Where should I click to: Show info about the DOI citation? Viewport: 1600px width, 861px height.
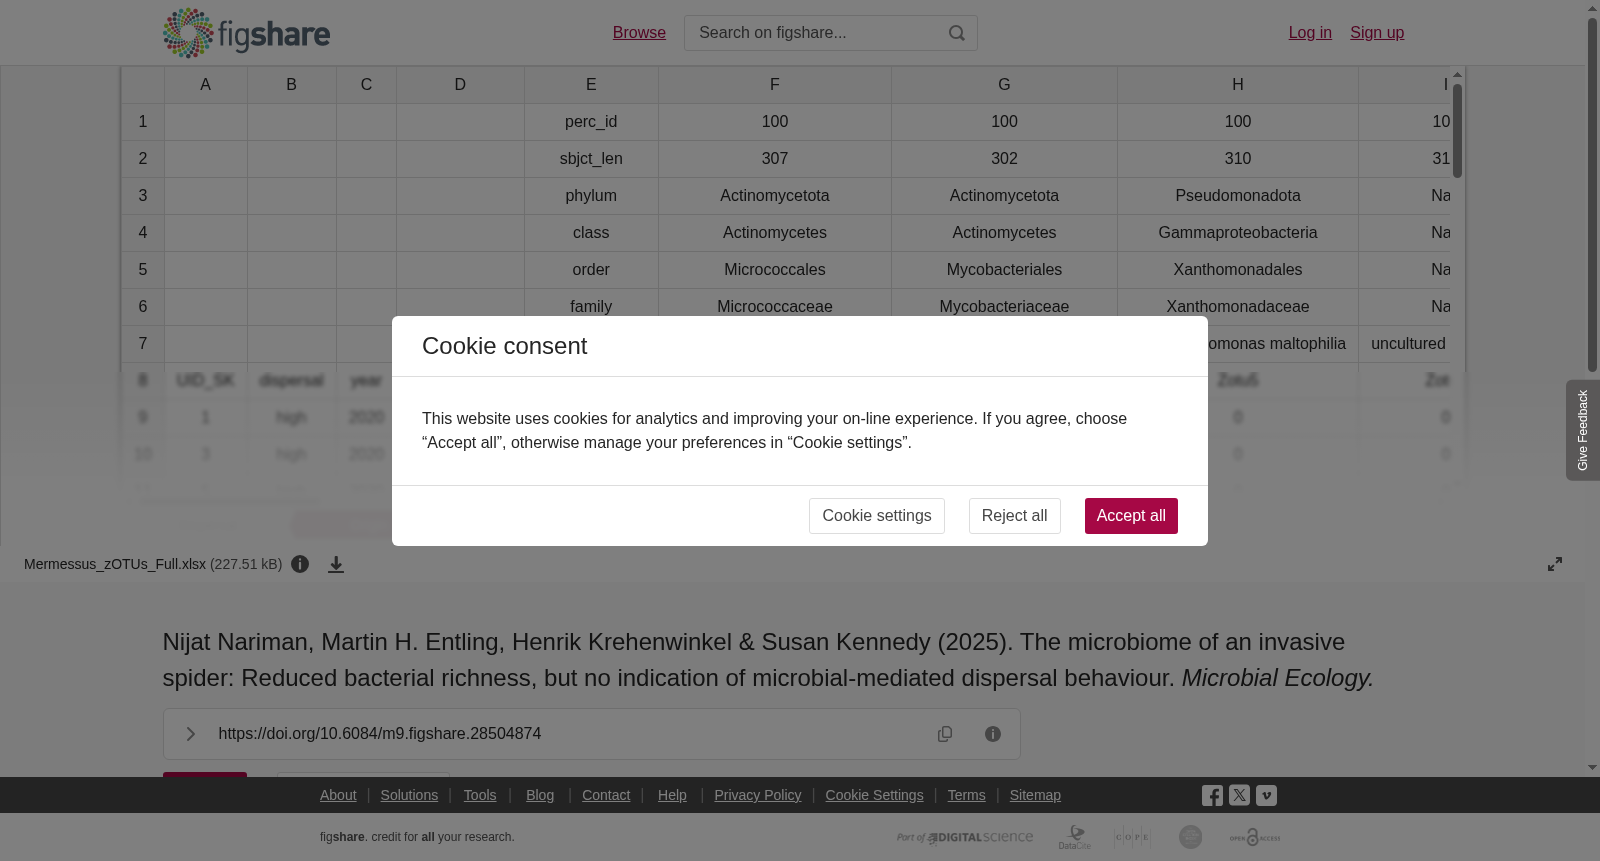point(993,734)
